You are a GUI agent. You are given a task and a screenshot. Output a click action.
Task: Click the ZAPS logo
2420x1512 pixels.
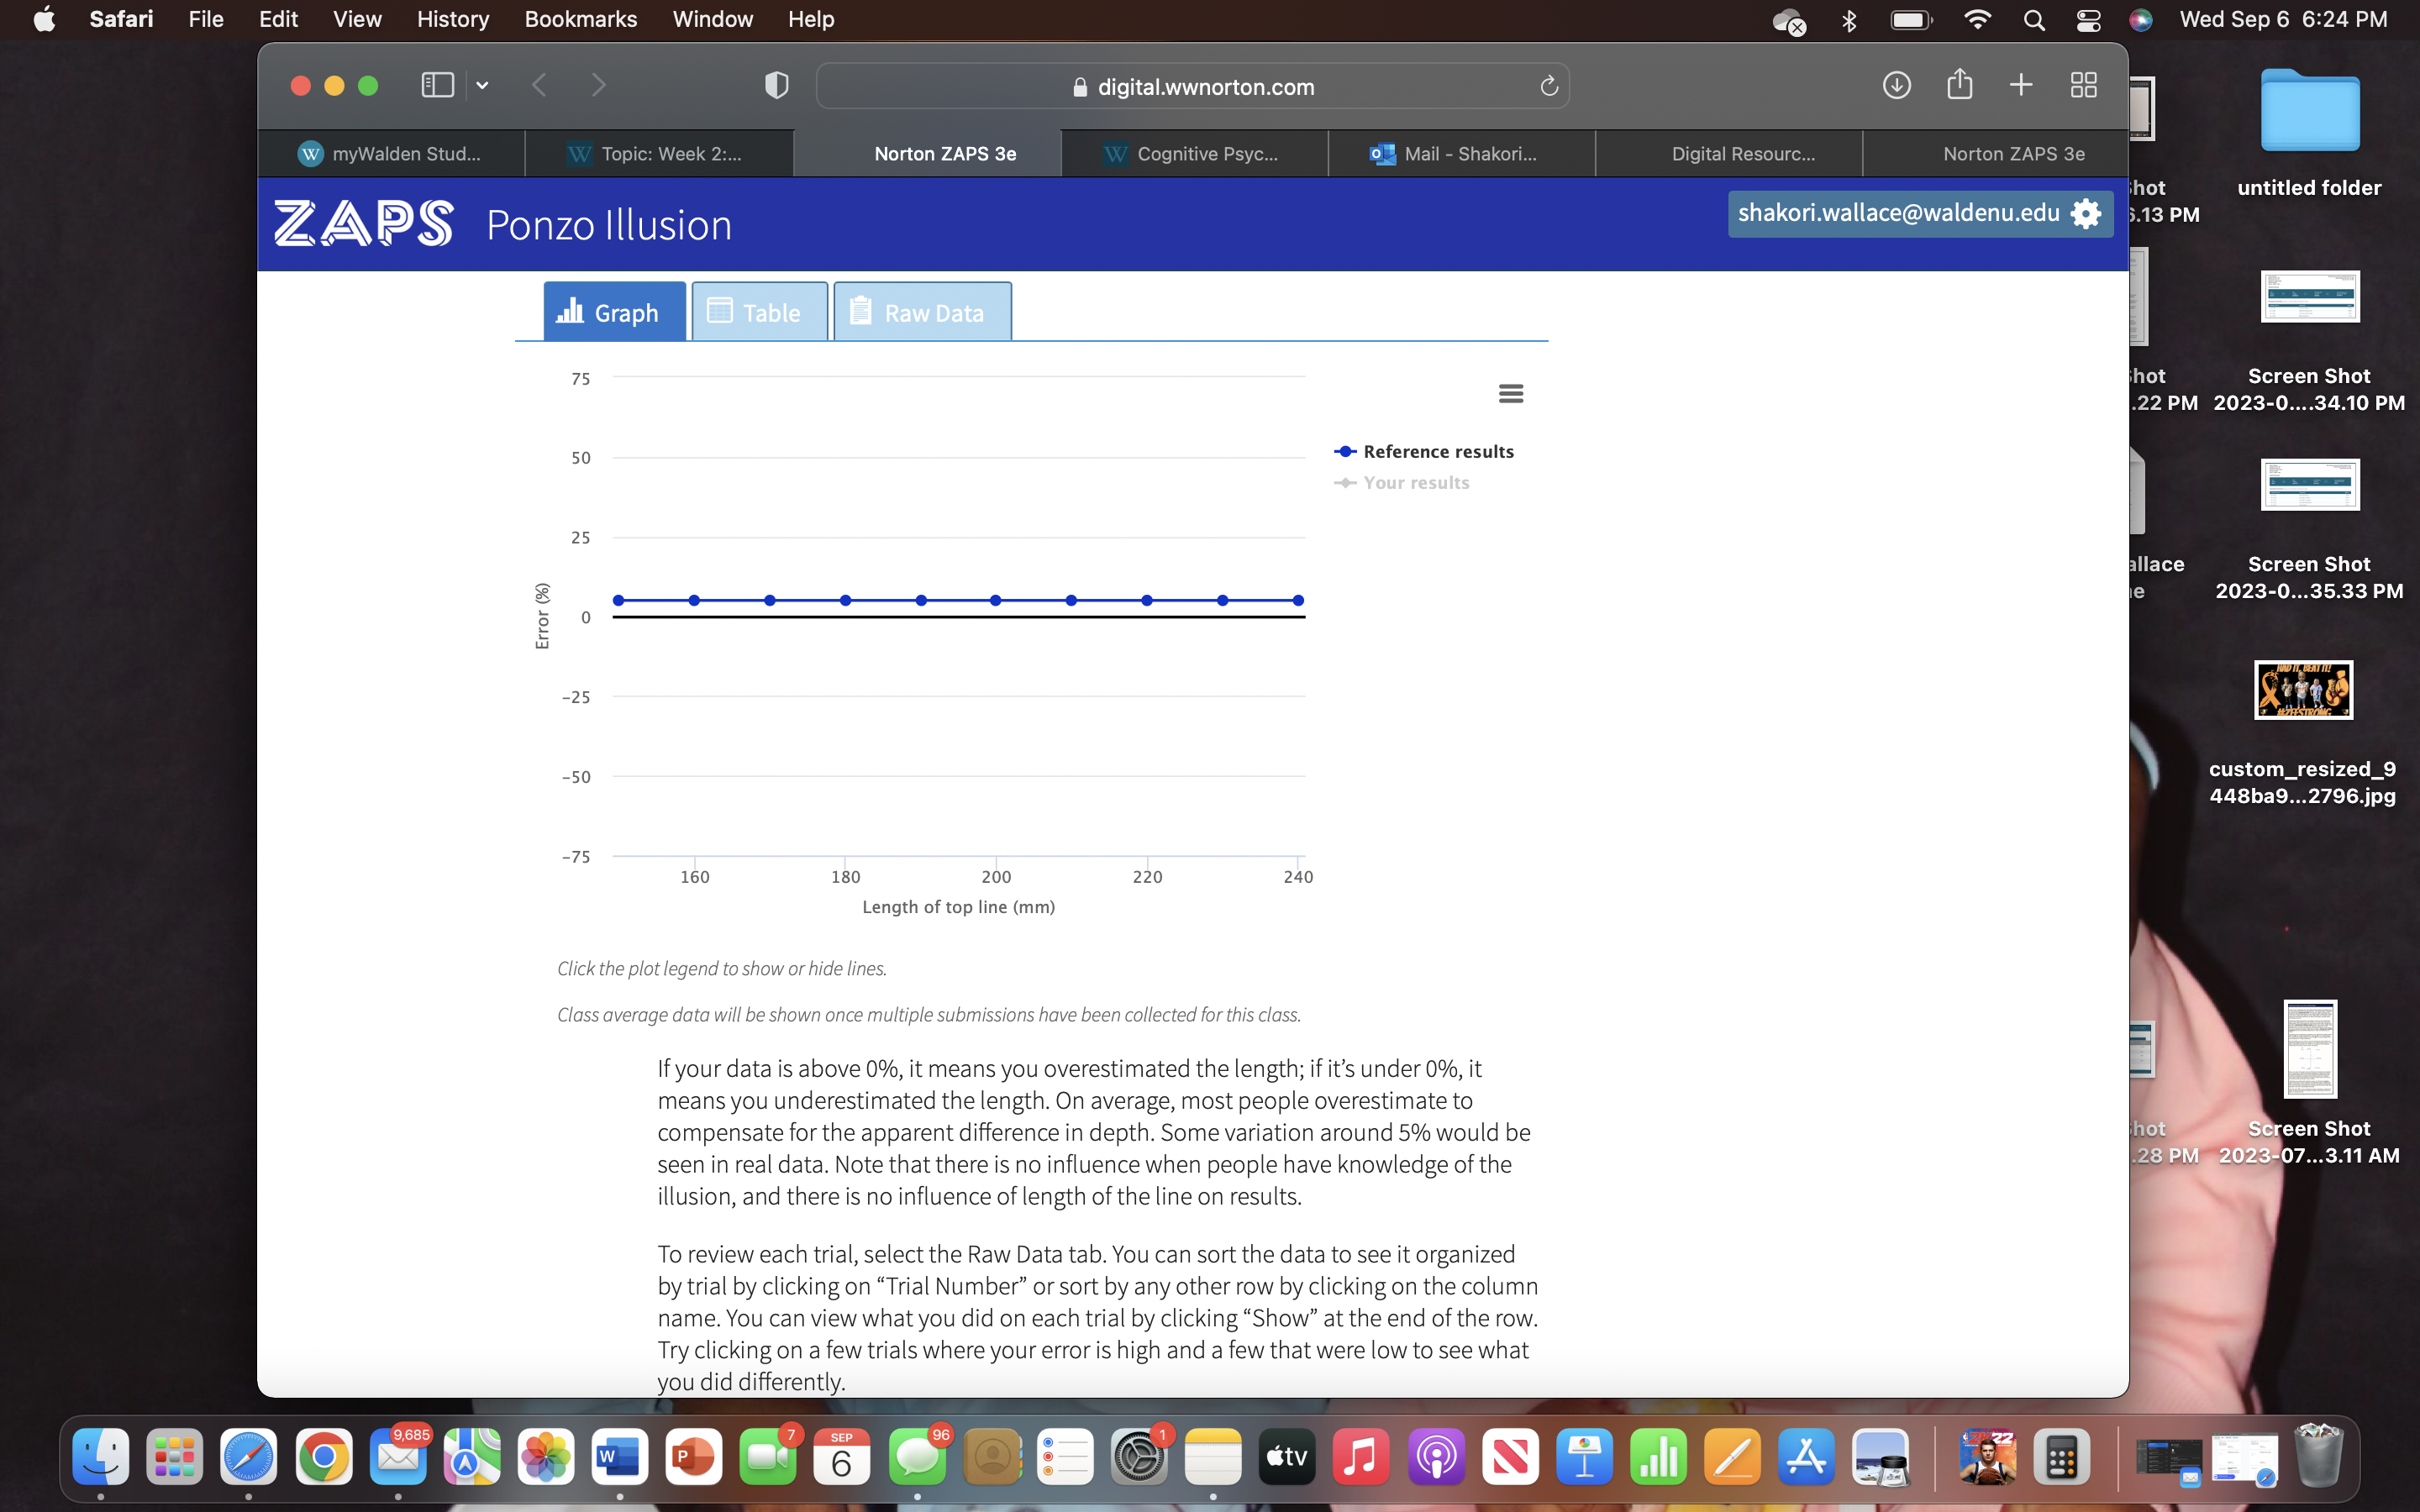(x=363, y=224)
